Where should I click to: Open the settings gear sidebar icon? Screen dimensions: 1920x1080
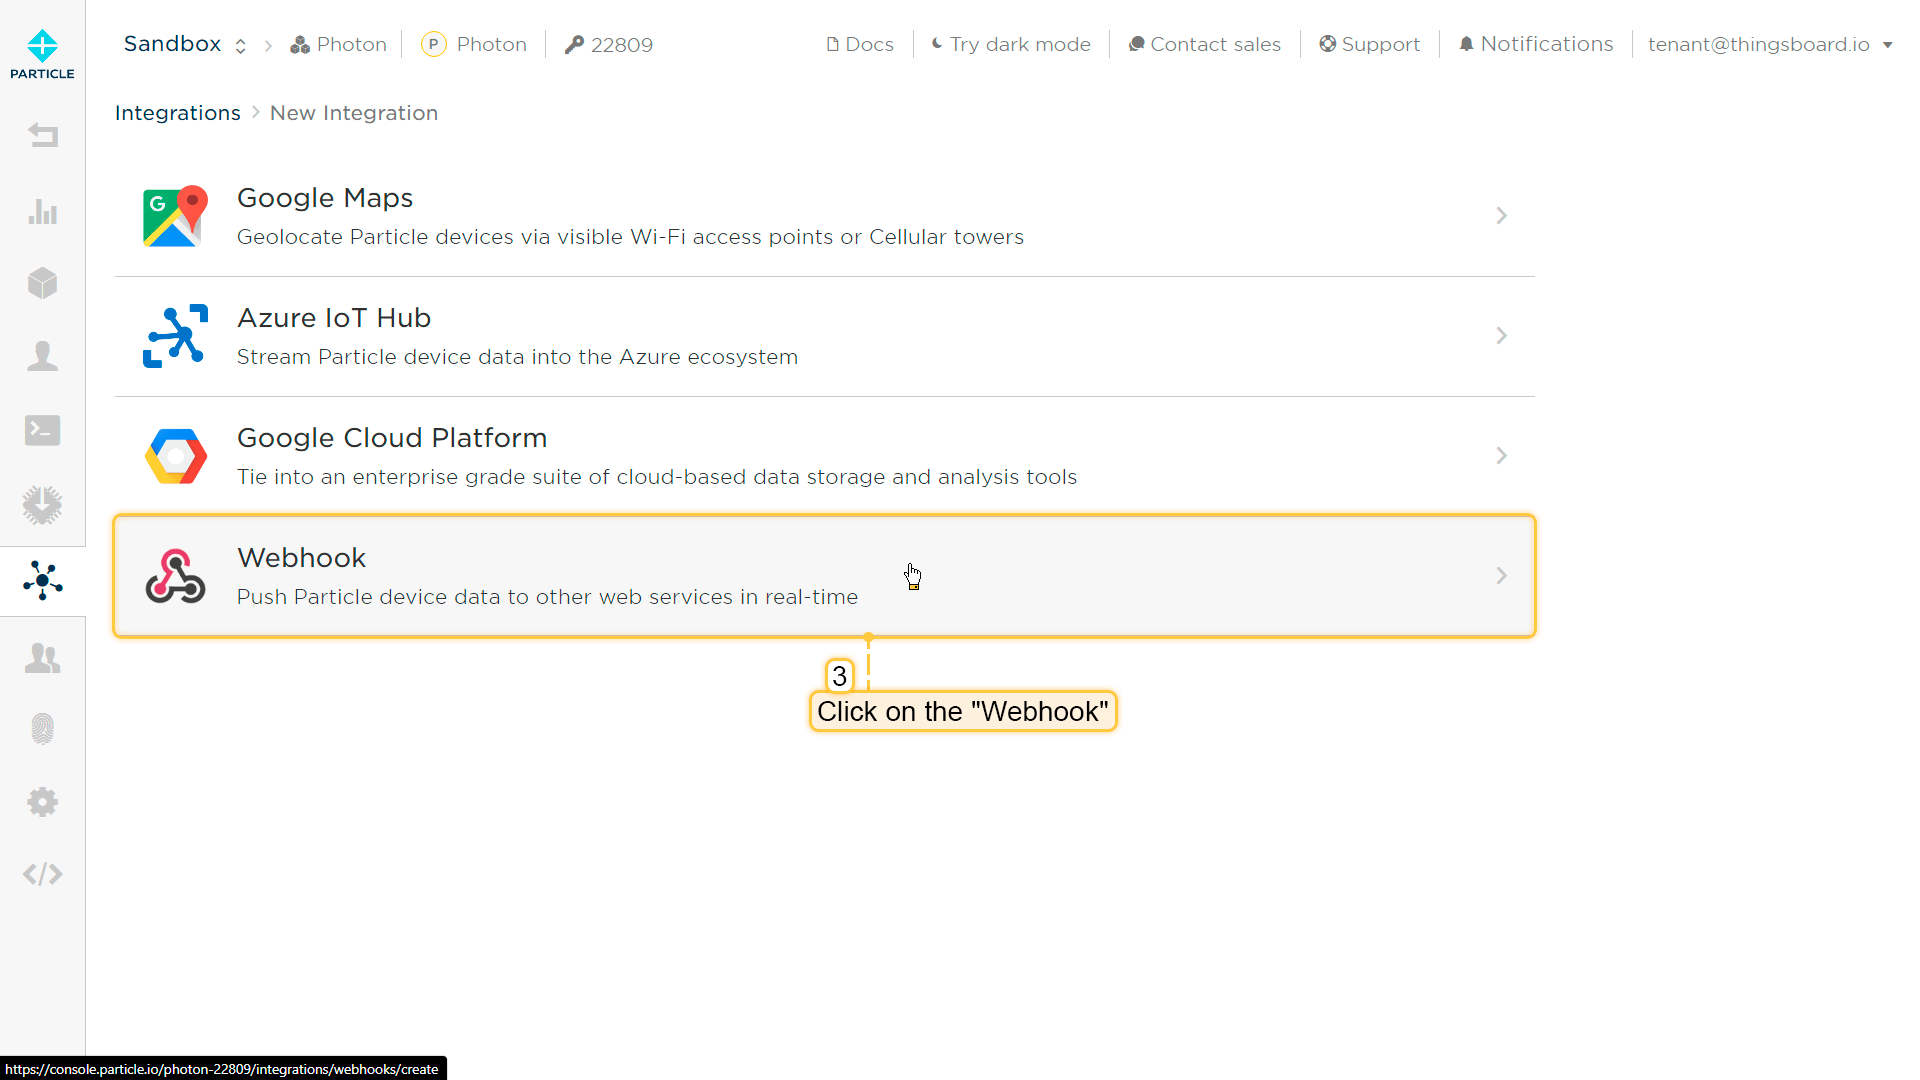(42, 801)
